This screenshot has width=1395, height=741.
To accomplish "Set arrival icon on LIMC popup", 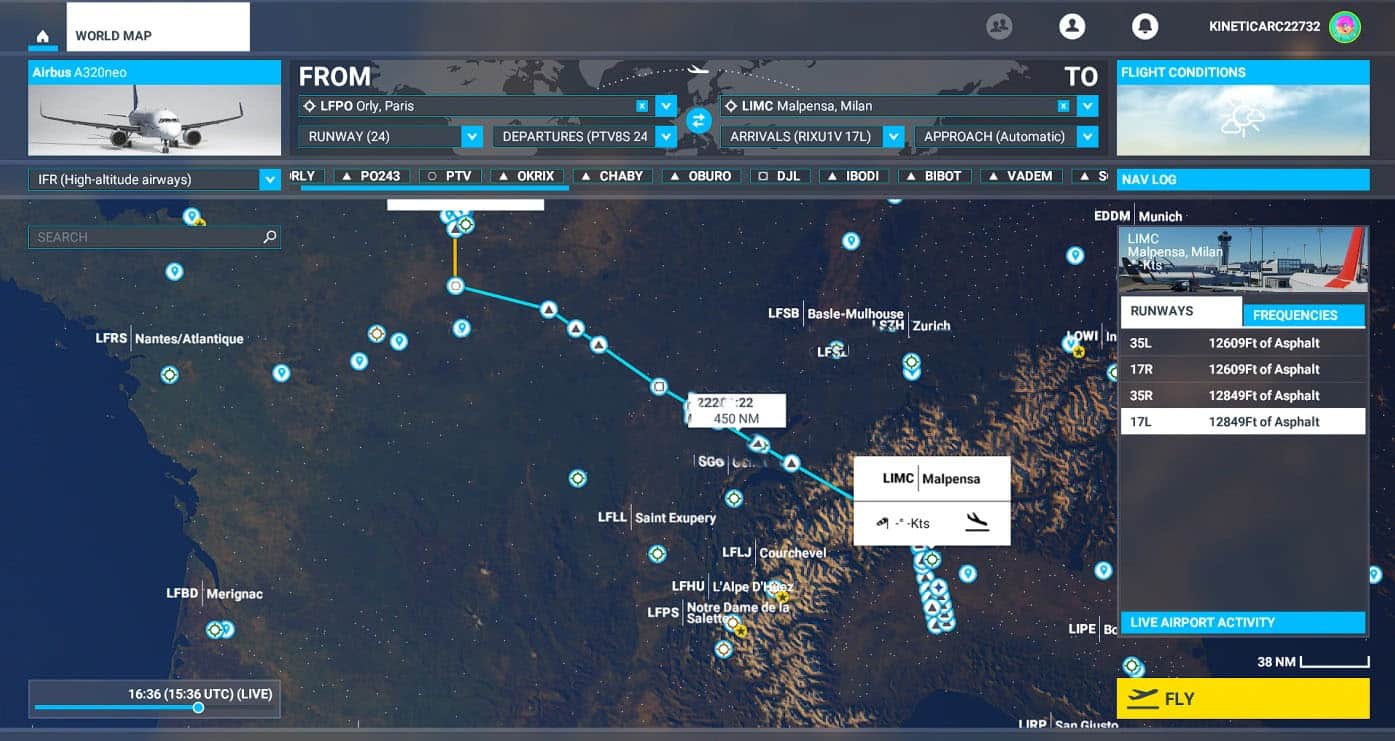I will coord(977,522).
